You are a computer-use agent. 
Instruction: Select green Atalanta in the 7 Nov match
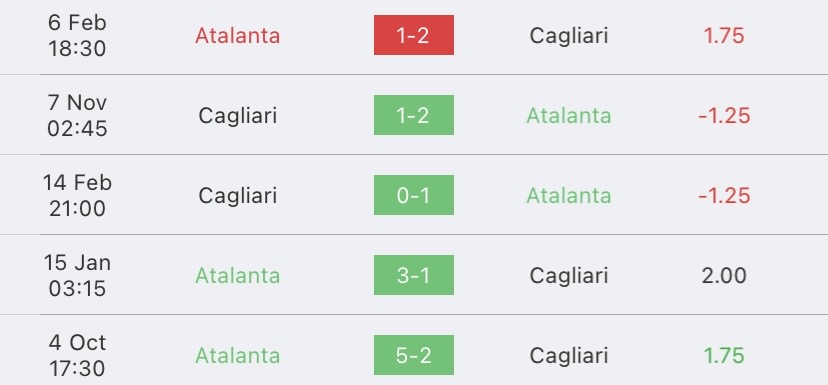point(569,116)
